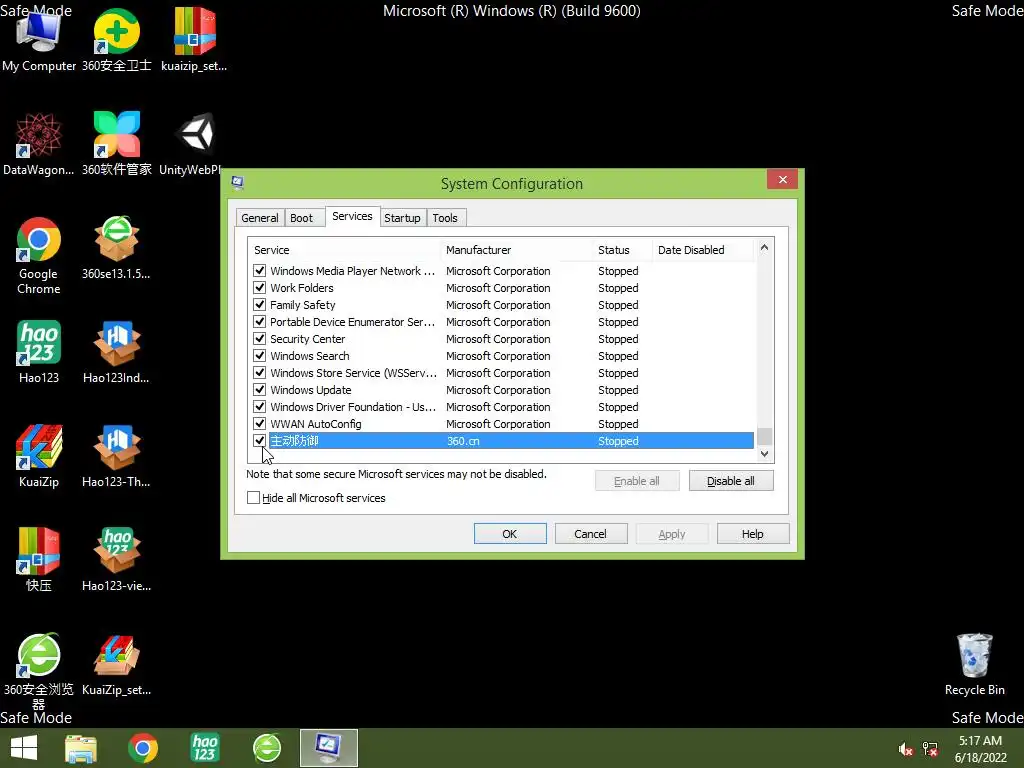
Task: Click the taskbar clock showing 5:17 AM
Action: [980, 749]
